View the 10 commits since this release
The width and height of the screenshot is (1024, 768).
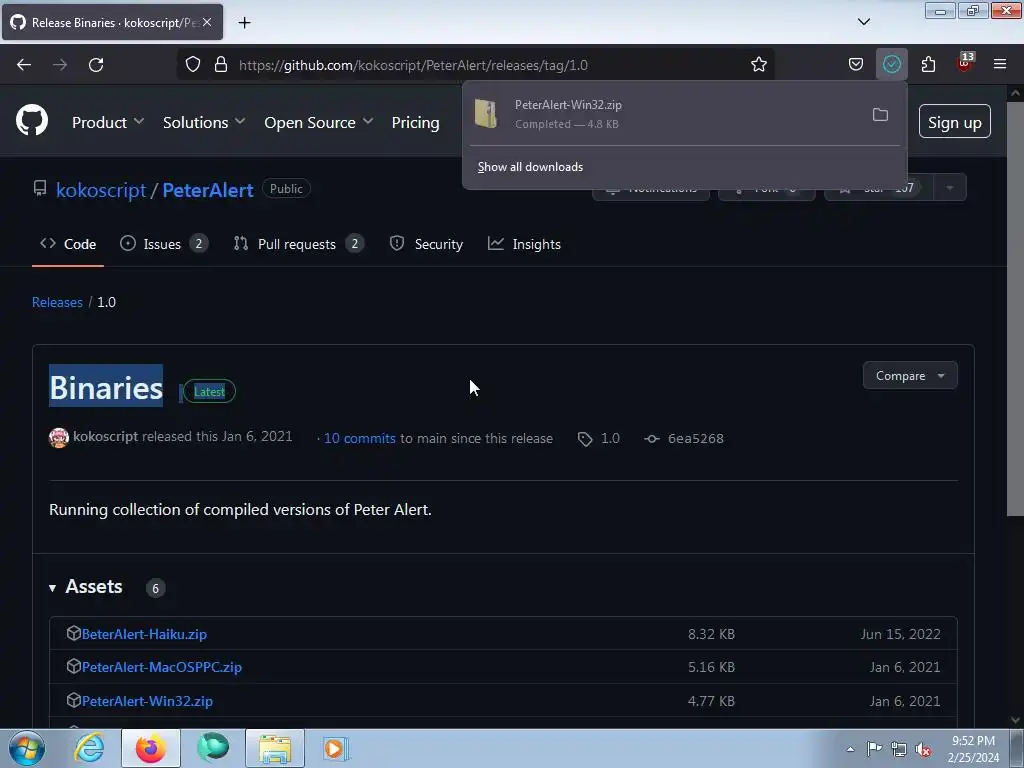tap(360, 439)
